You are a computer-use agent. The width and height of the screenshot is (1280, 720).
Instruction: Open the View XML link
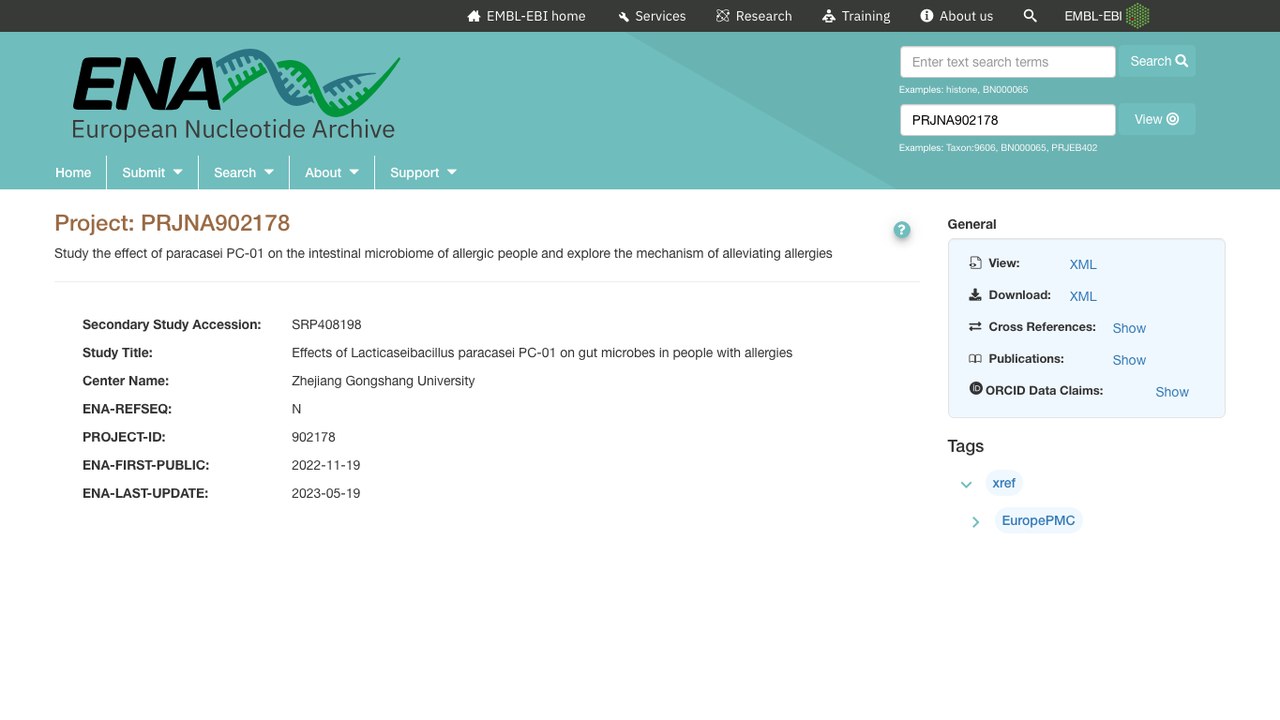tap(1083, 264)
